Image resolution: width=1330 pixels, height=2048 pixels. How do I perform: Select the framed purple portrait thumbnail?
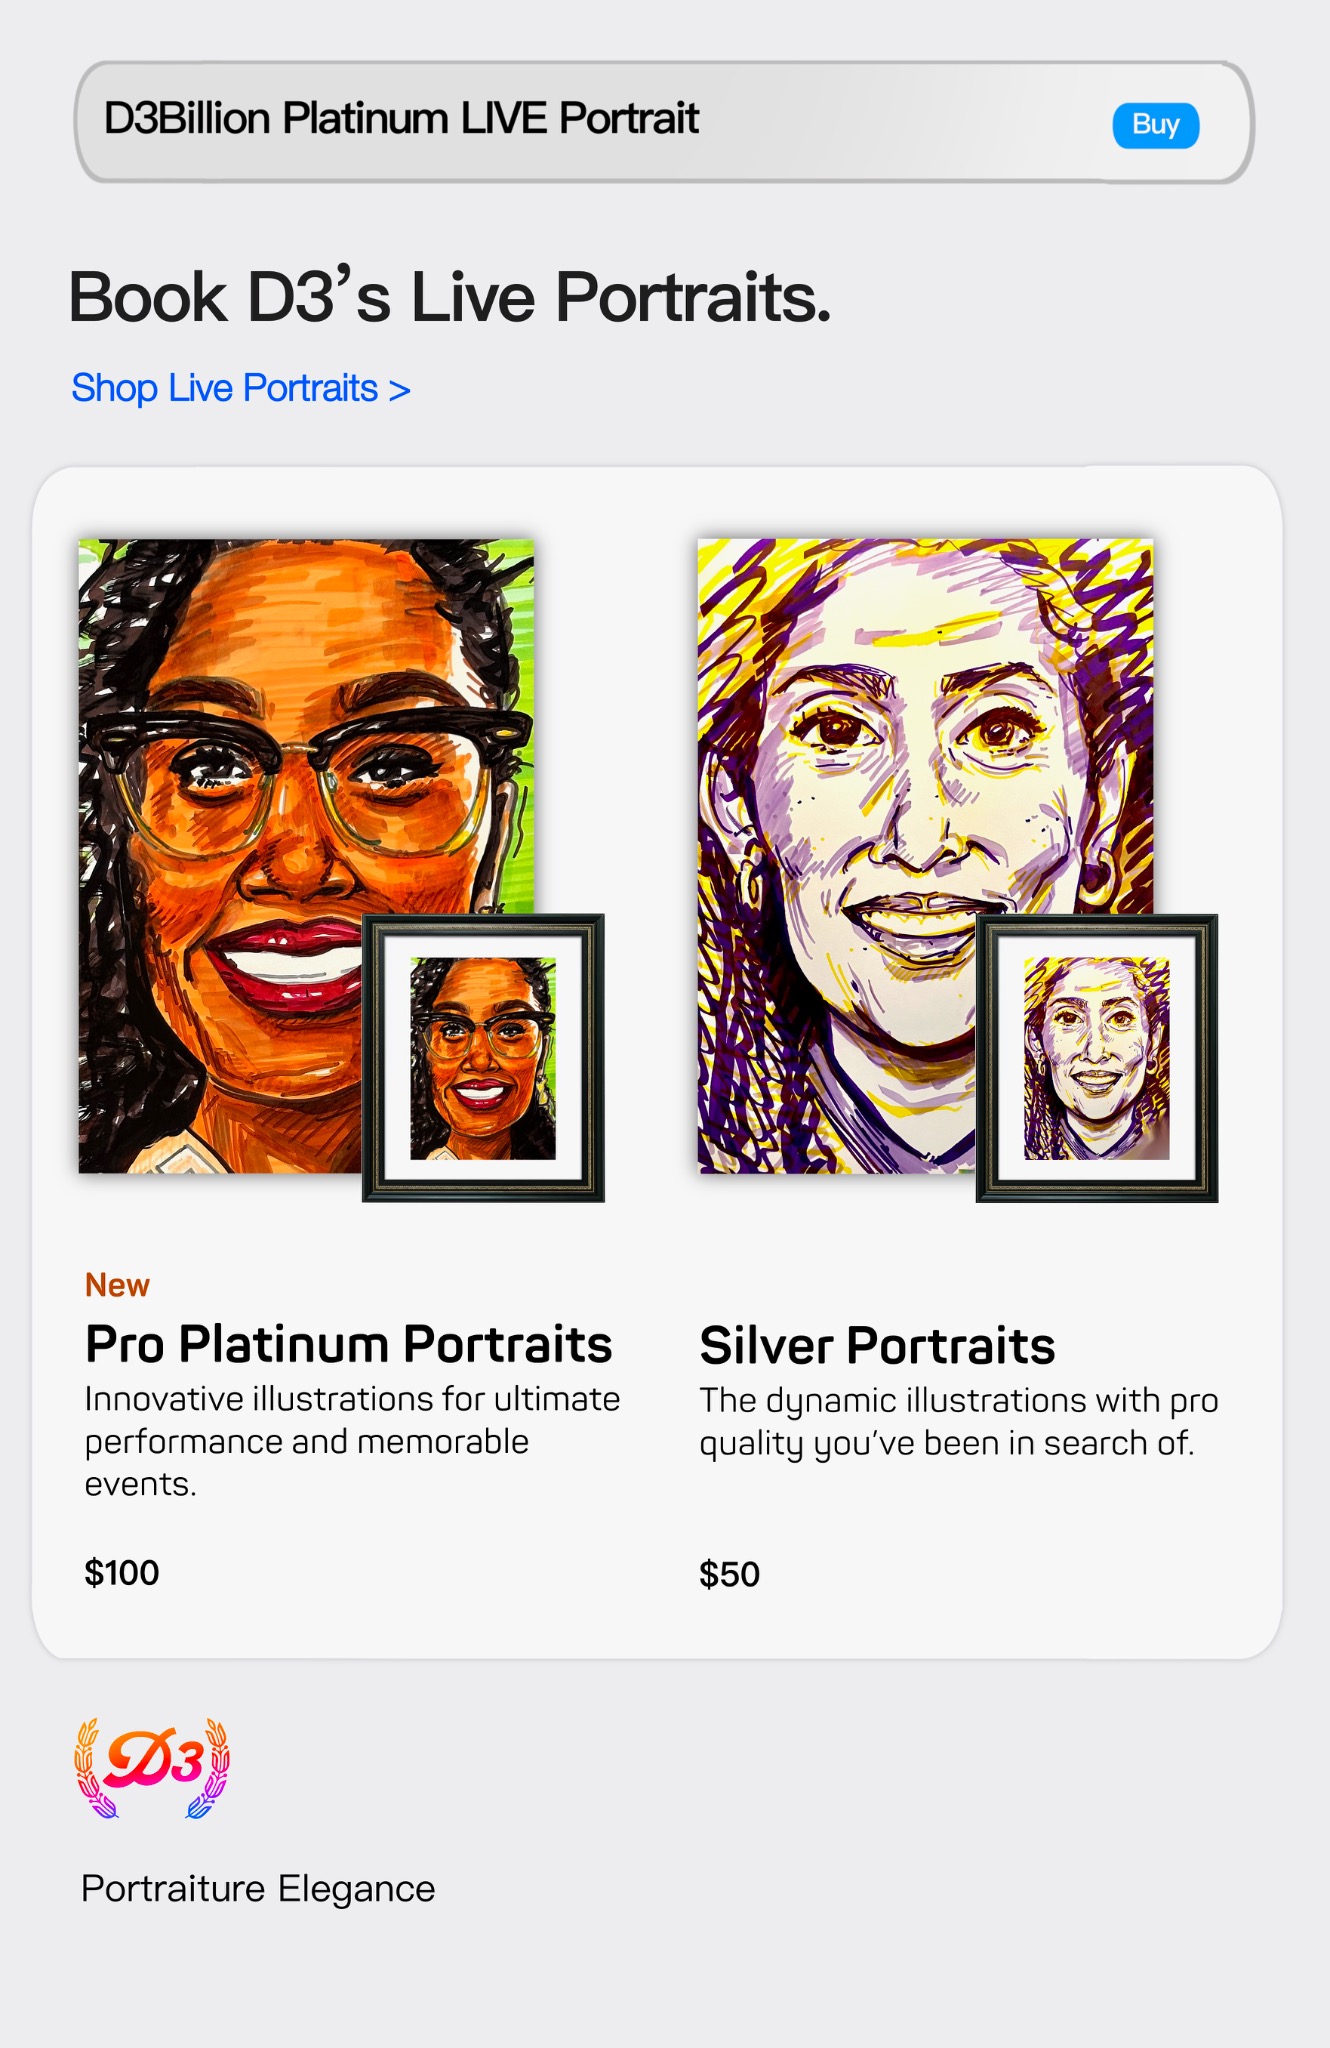point(1097,1058)
